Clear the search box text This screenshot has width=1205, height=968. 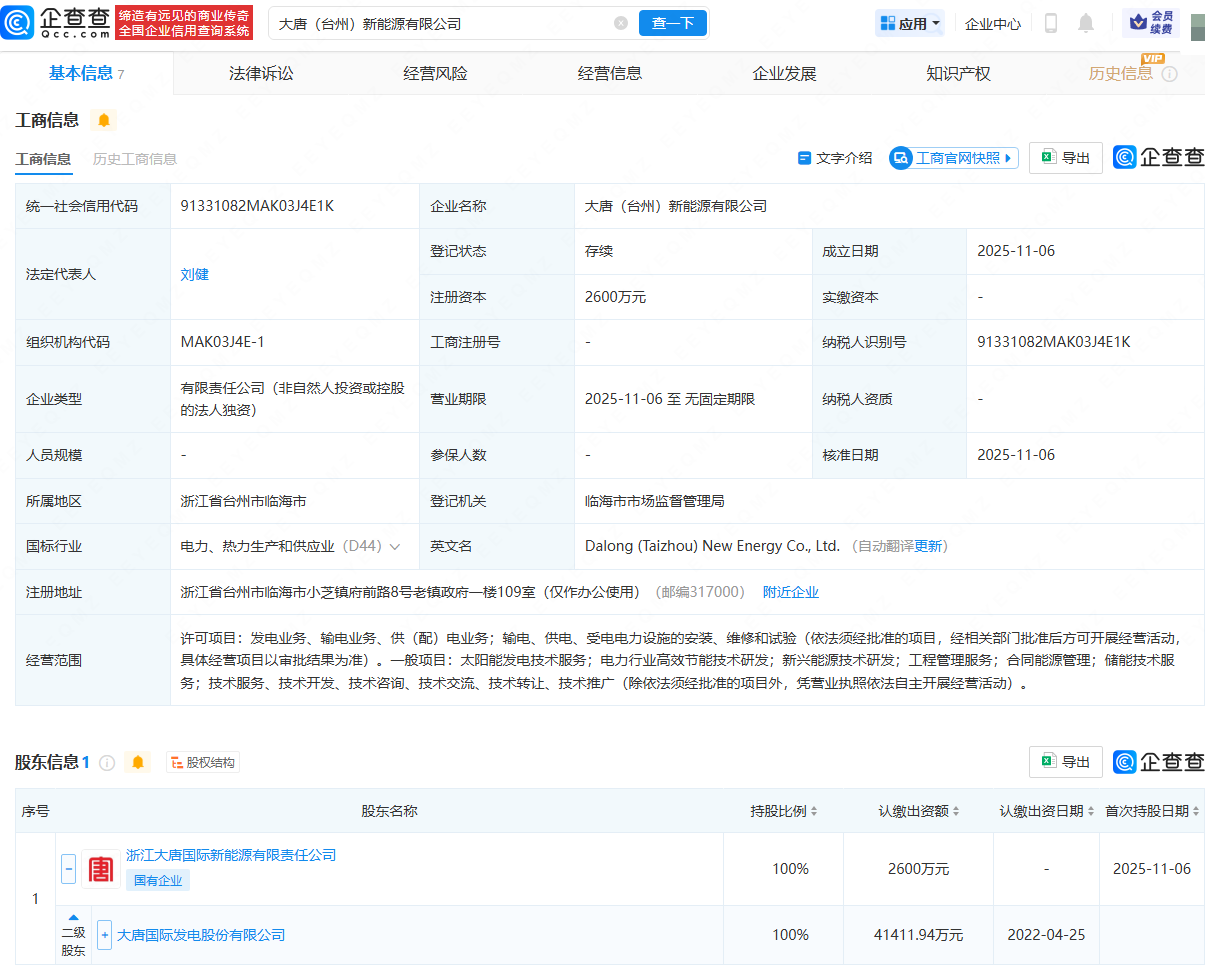(621, 23)
